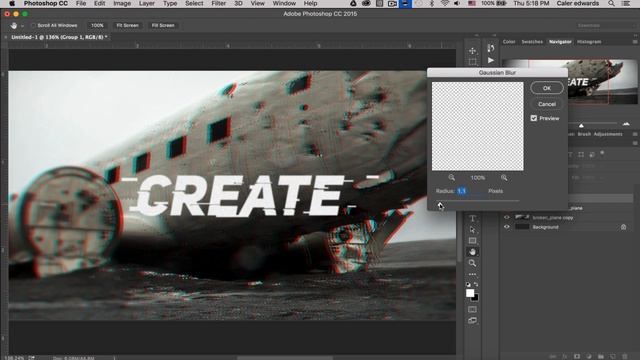Select the Rectangular Marquee tool
640x360 pixels.
coord(472,62)
